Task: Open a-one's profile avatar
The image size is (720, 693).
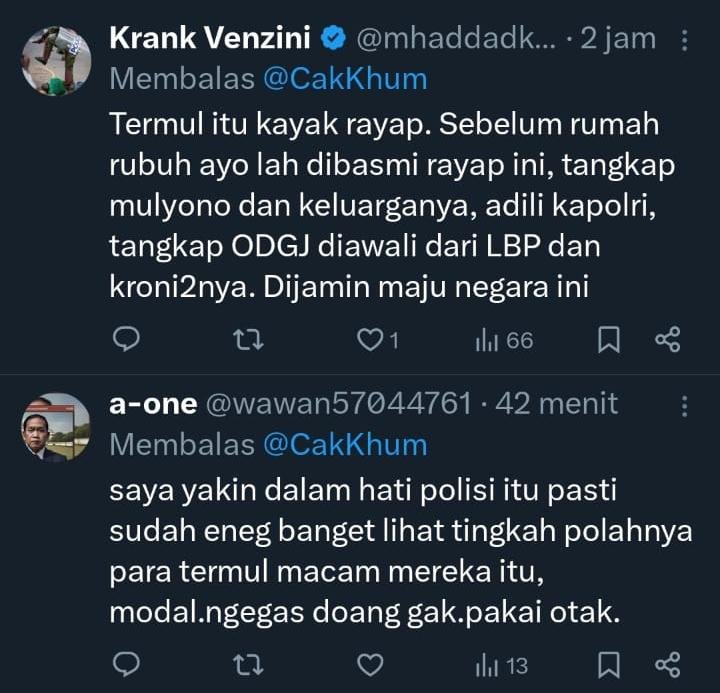Action: [x=56, y=426]
